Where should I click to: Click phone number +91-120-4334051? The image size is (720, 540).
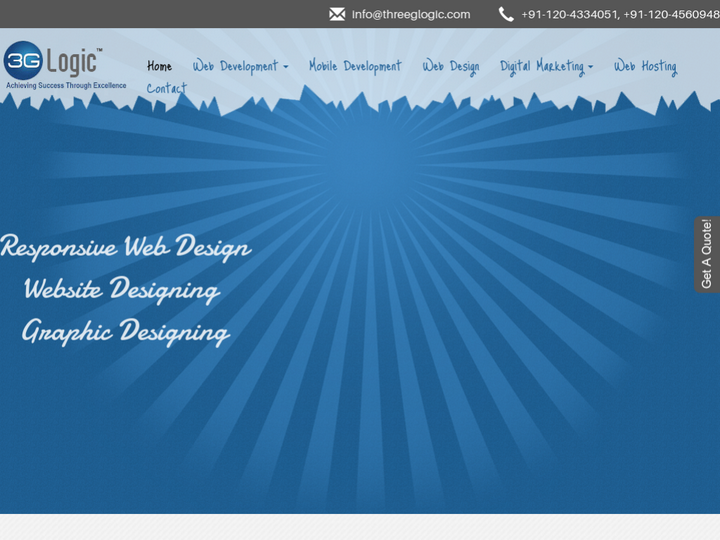click(569, 14)
